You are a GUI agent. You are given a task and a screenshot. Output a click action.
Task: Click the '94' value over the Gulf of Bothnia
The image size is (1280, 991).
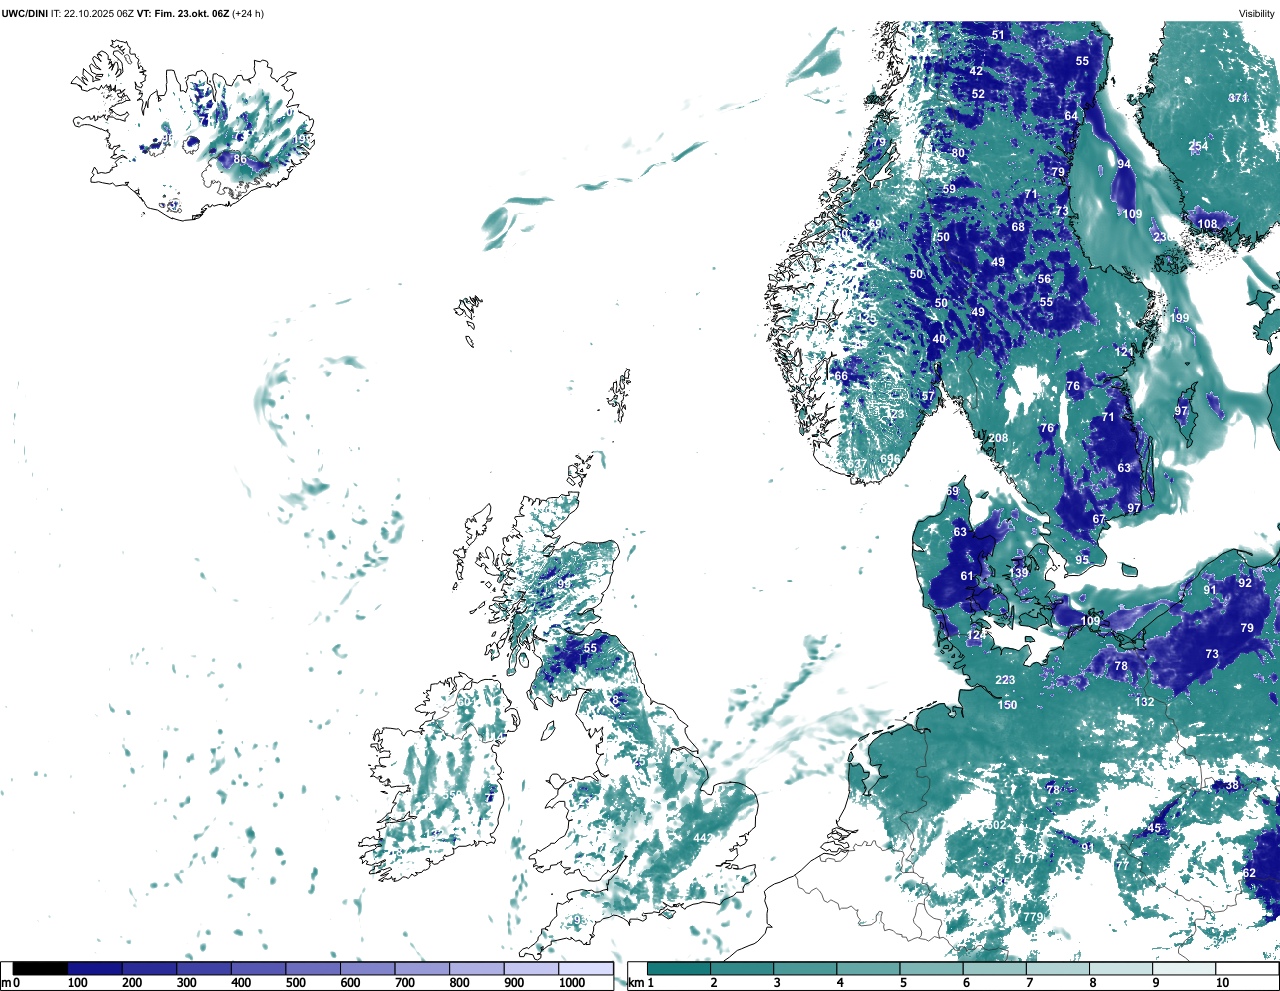pos(1124,164)
